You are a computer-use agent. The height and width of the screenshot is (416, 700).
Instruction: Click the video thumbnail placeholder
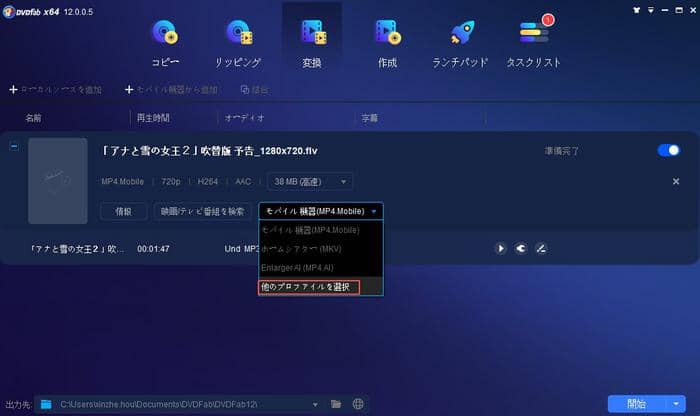[x=58, y=181]
